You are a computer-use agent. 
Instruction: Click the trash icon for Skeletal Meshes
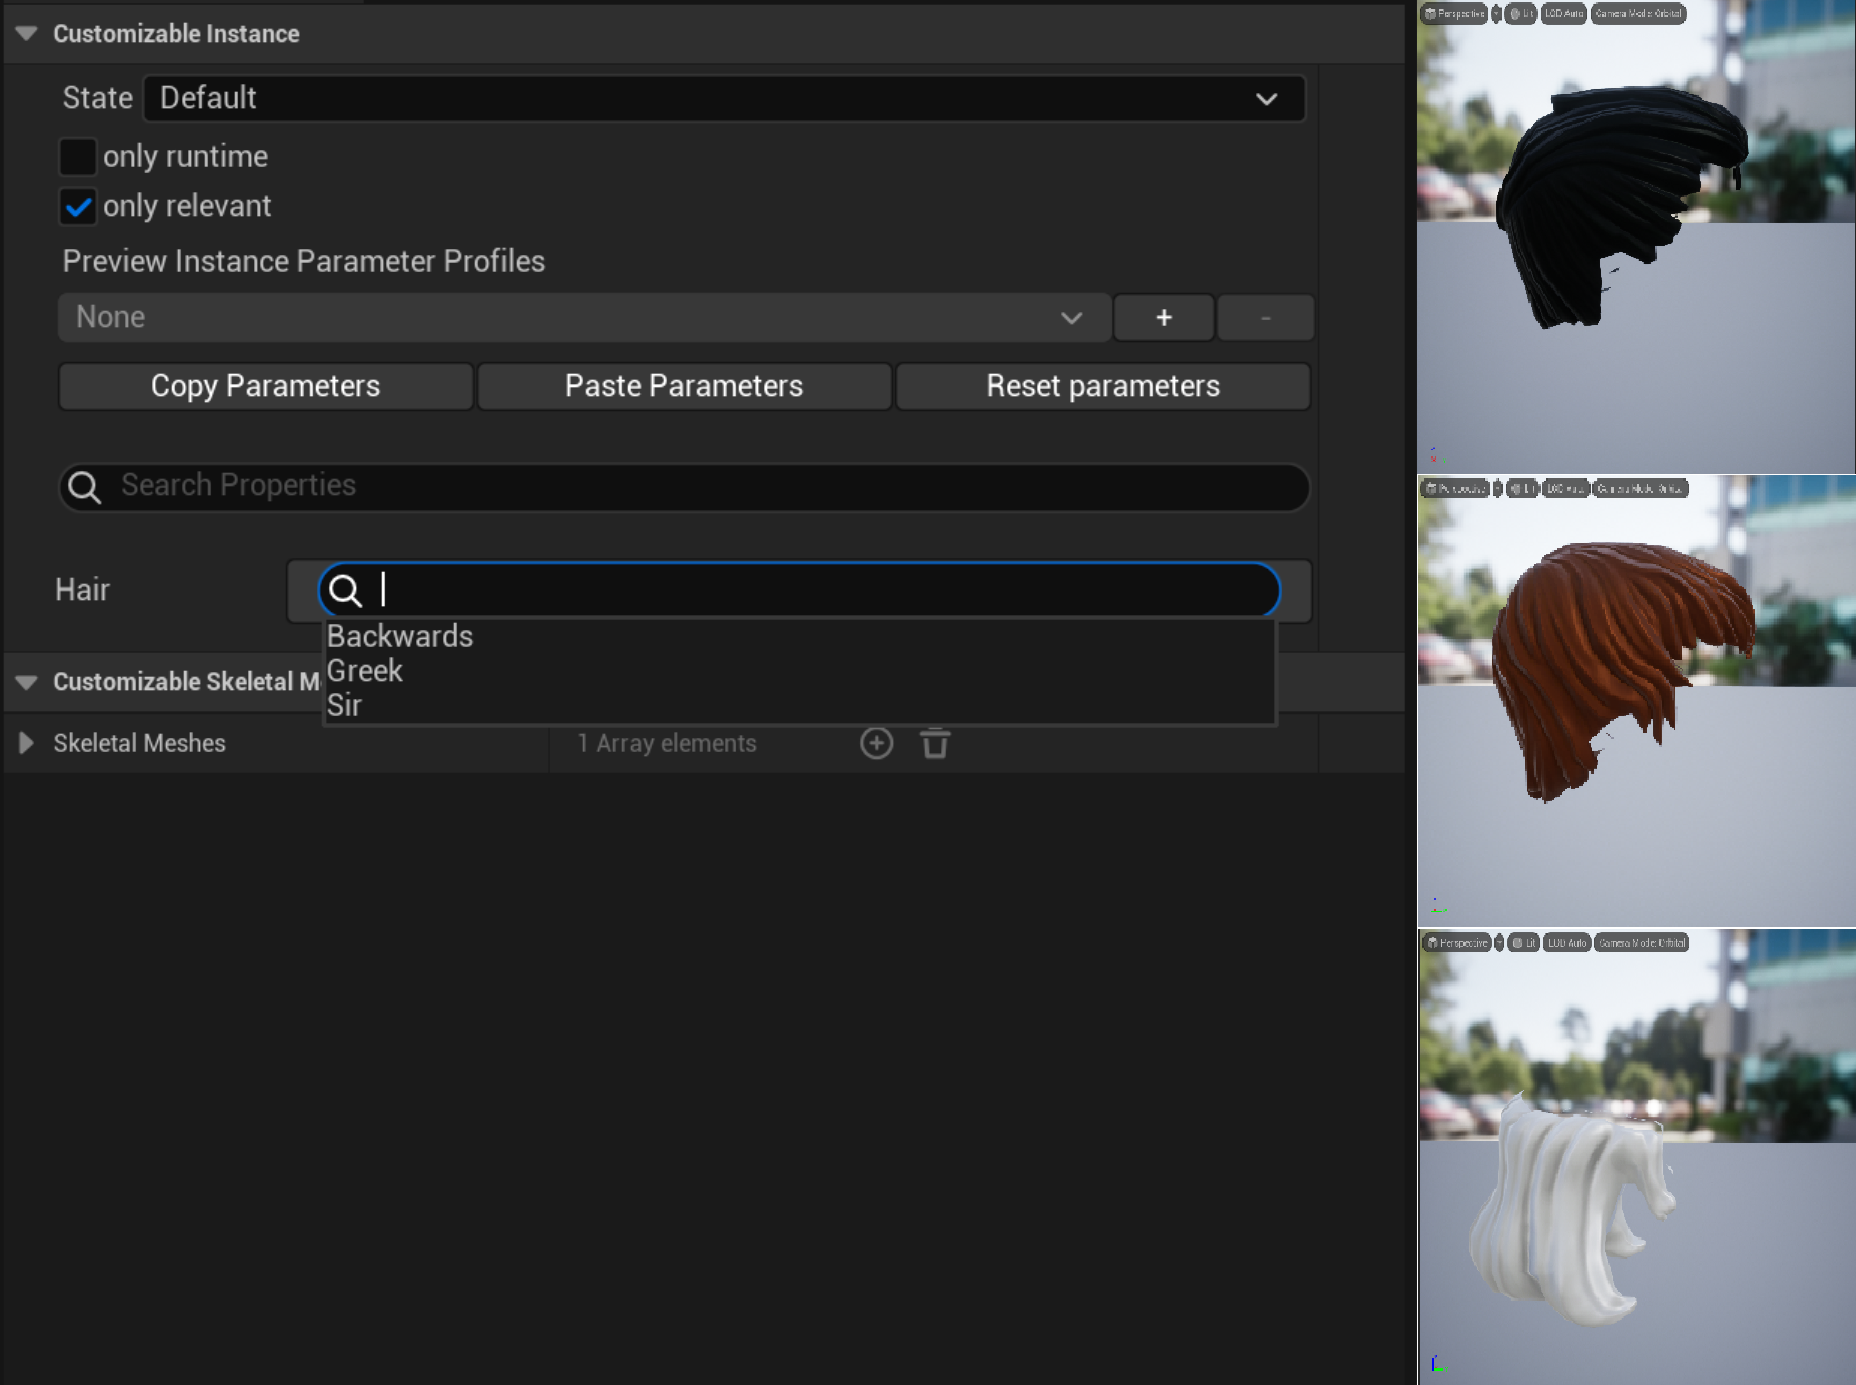tap(935, 743)
